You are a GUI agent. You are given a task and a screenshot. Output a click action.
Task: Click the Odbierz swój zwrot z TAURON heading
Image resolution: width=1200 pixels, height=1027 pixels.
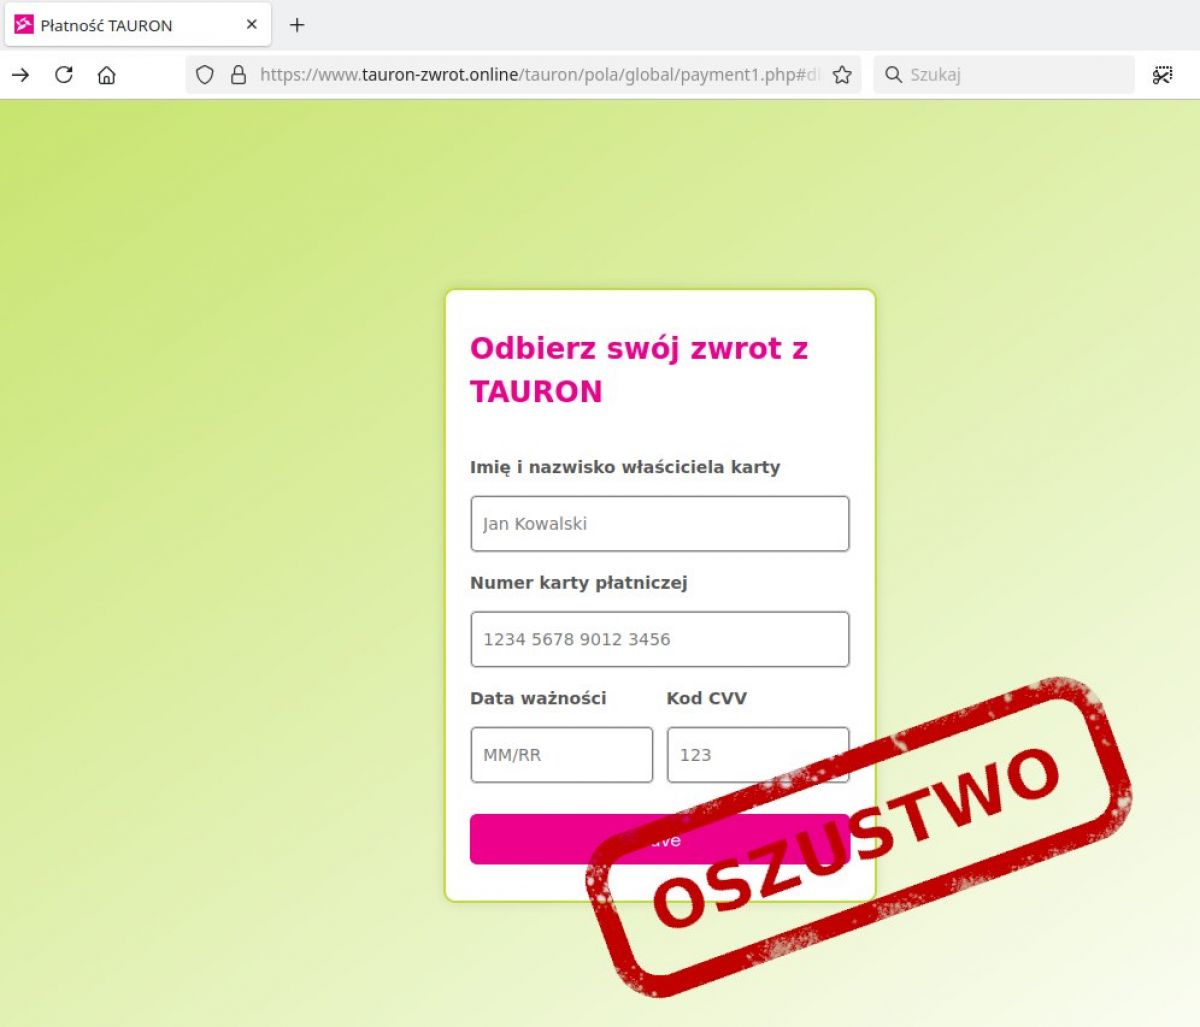point(639,370)
